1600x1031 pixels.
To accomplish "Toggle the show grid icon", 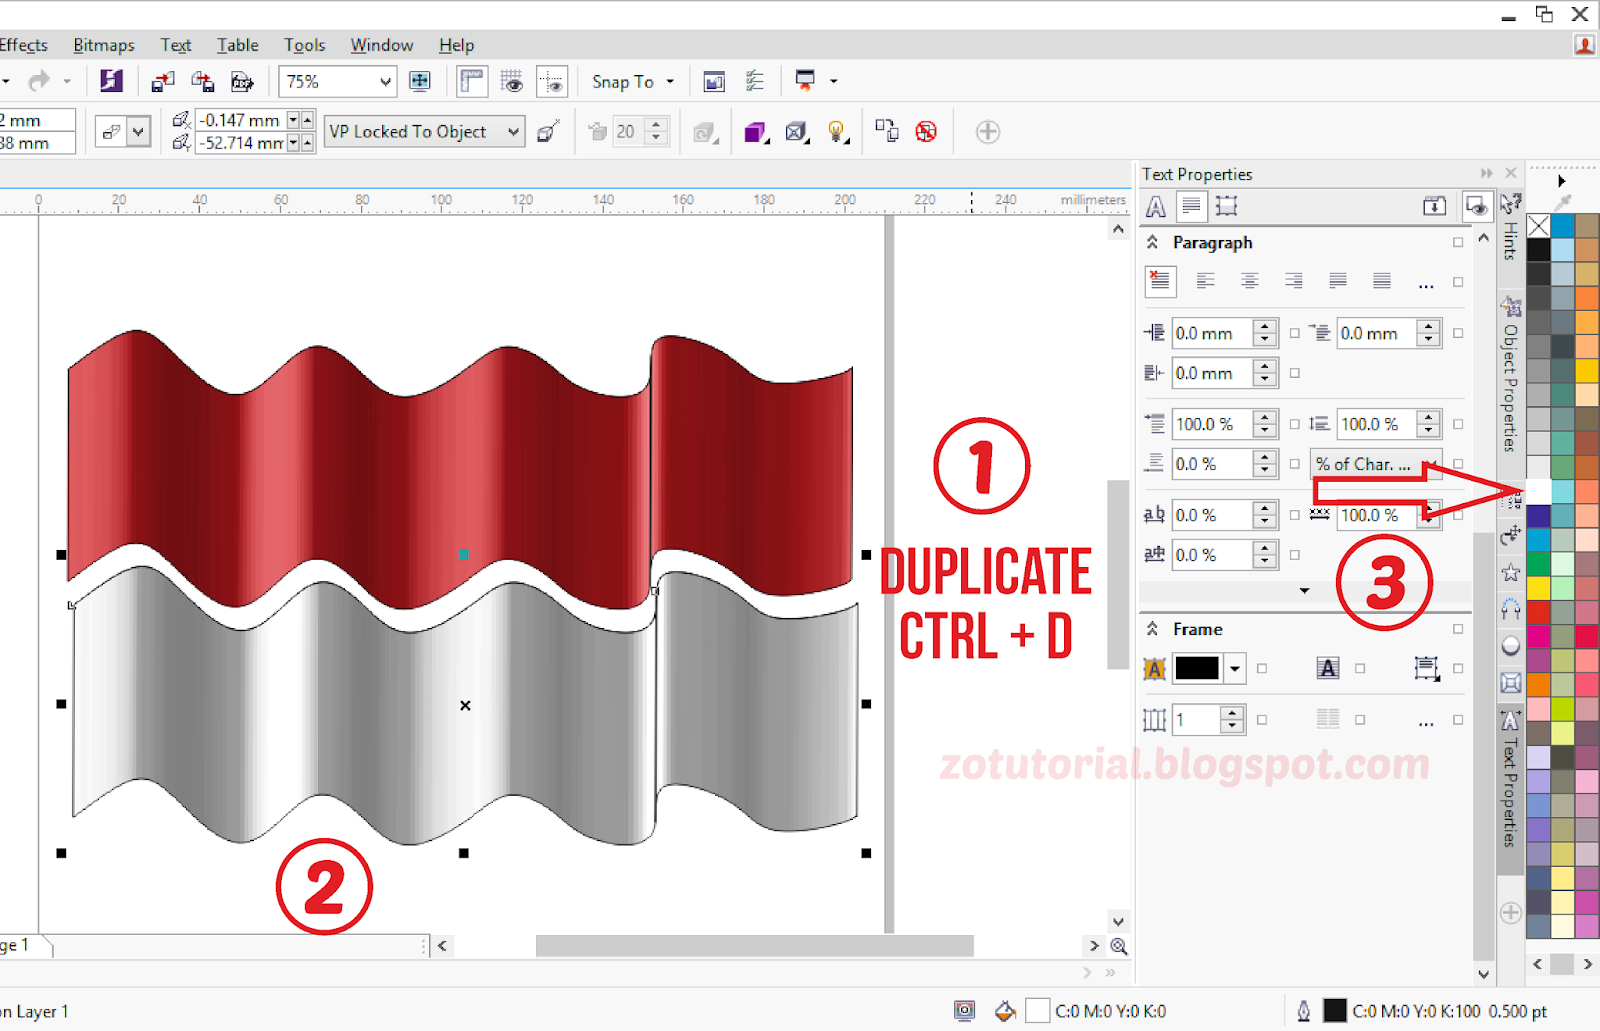I will (x=512, y=82).
